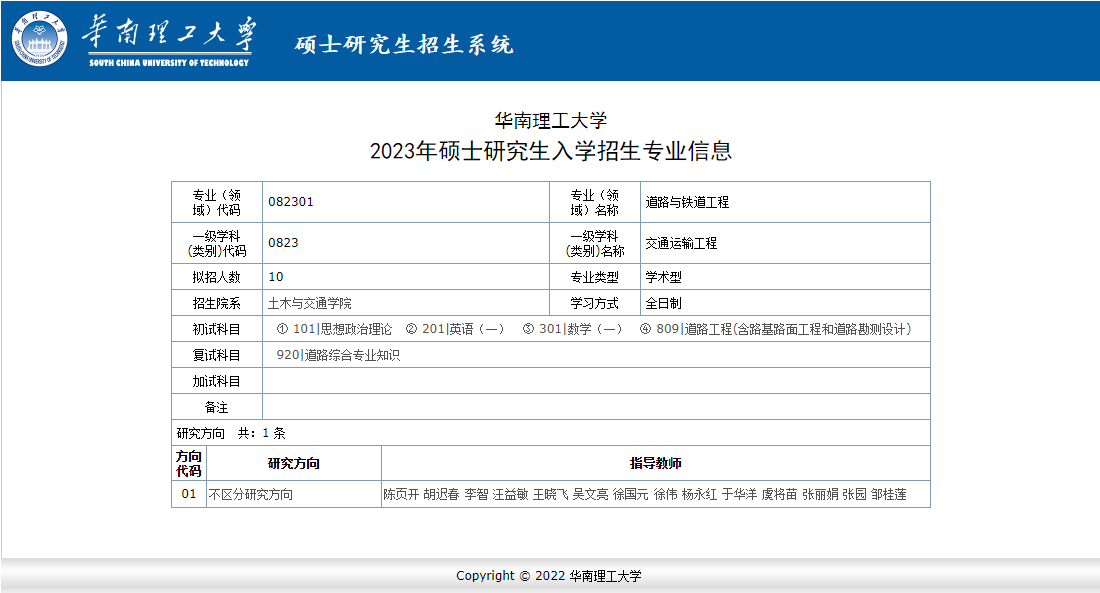
Task: Click advisor name 胡迟春
Action: [441, 494]
